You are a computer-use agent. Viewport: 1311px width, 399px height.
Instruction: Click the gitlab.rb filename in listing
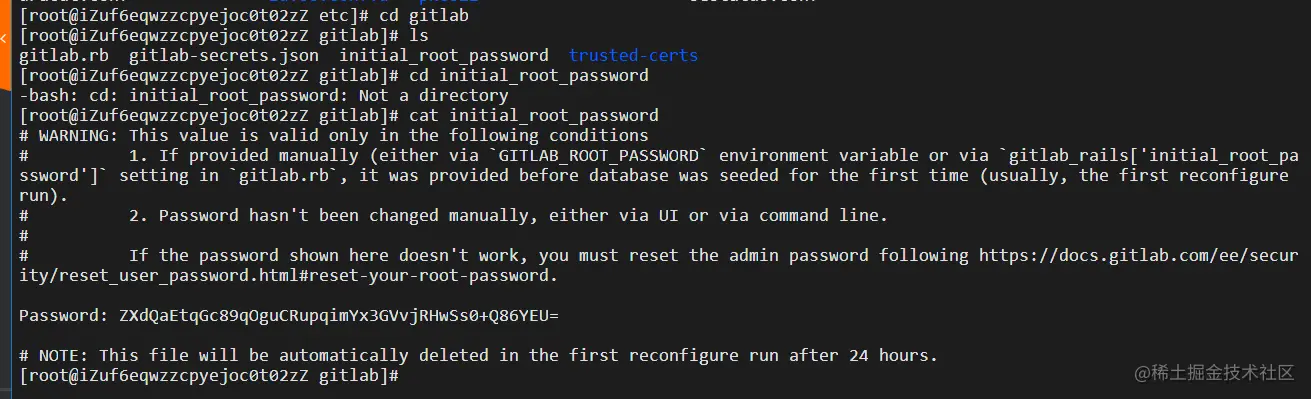[64, 56]
